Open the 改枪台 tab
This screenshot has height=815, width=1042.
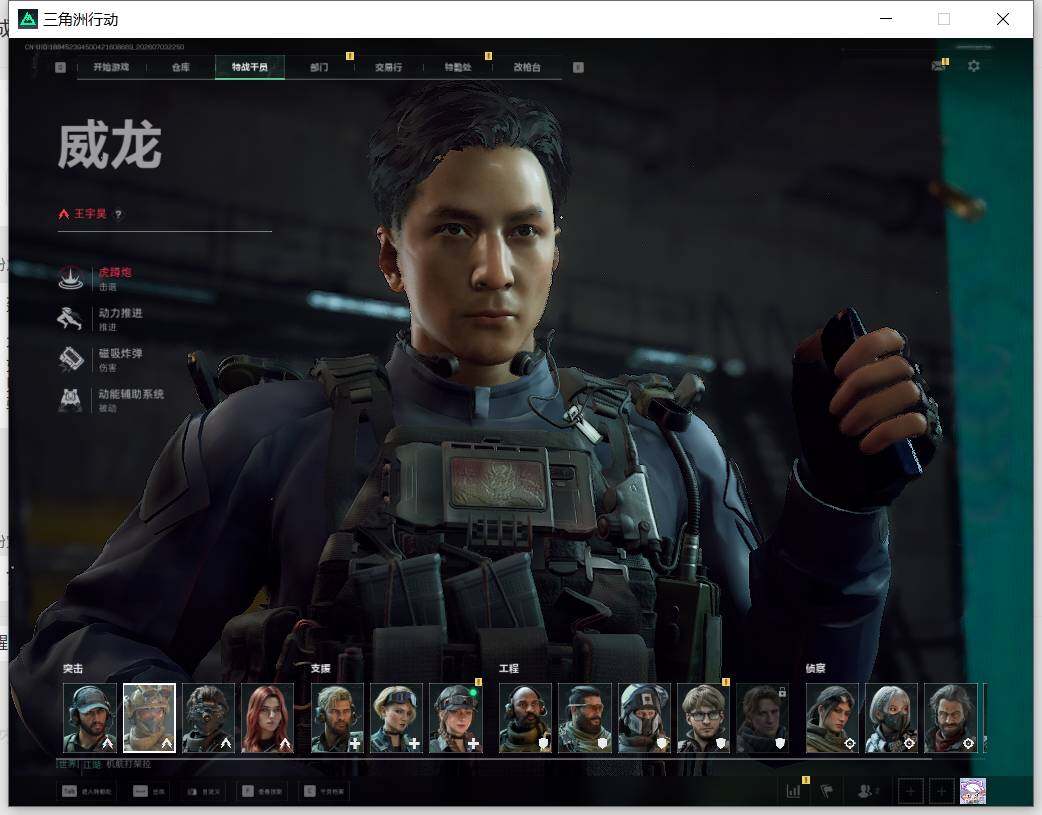[x=527, y=67]
